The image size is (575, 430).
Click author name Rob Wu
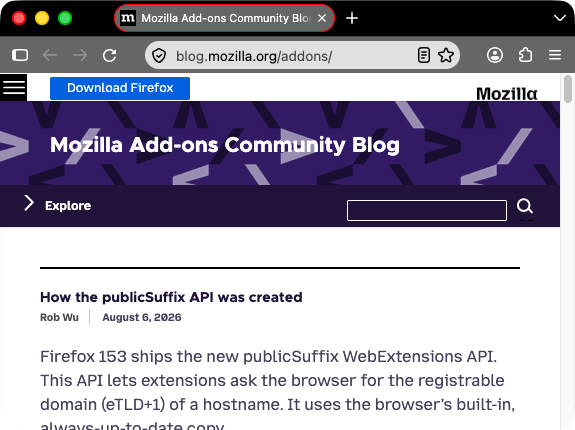pos(59,317)
